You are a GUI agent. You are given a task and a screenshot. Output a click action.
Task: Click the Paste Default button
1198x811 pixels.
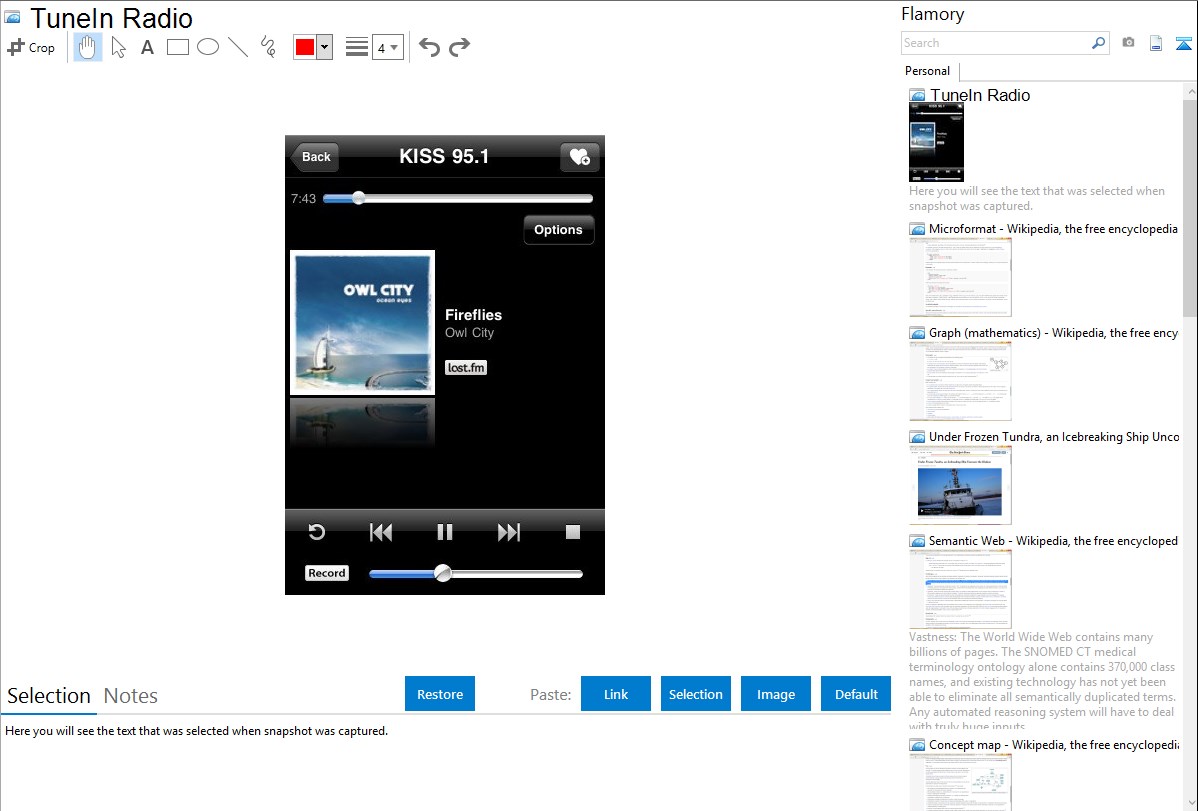(x=856, y=694)
